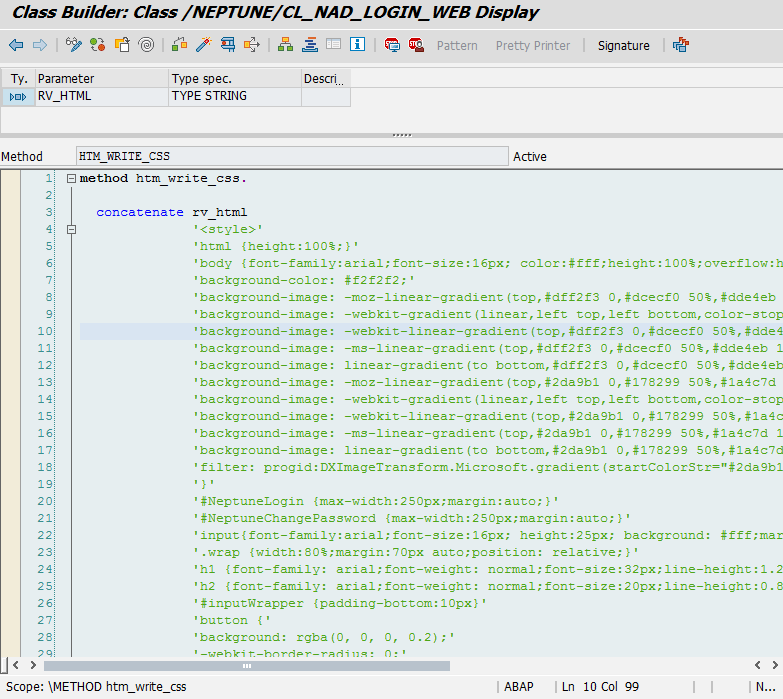The image size is (783, 699).
Task: Click the panel splitter dots to collapse signature
Action: tap(401, 135)
